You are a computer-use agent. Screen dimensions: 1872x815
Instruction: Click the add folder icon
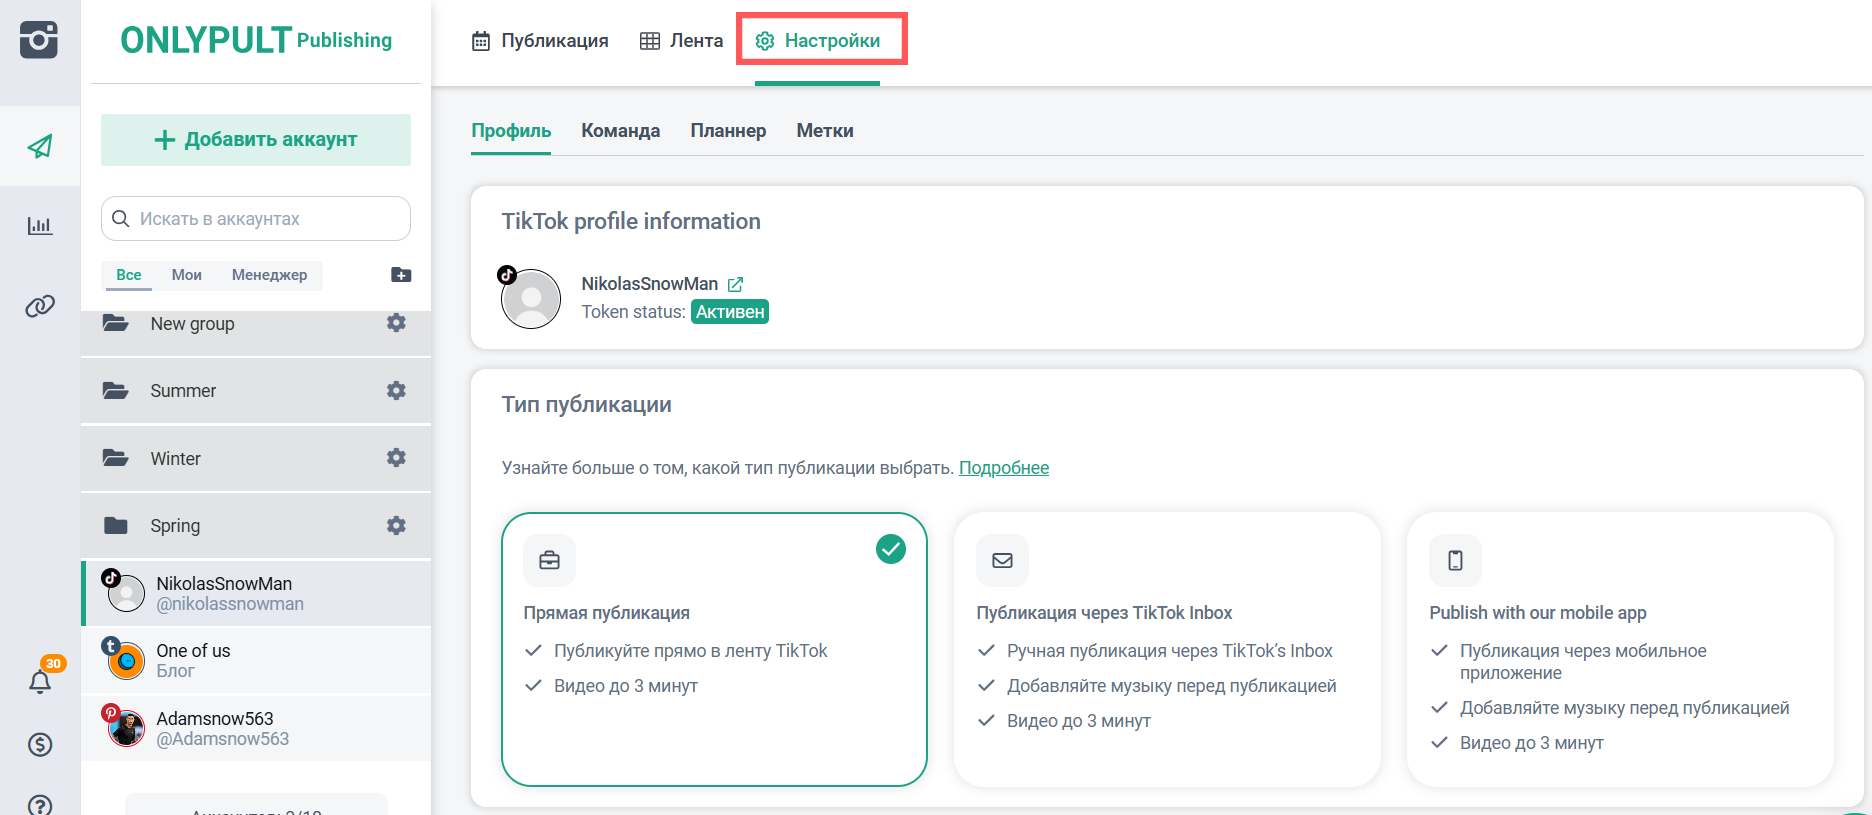[401, 275]
